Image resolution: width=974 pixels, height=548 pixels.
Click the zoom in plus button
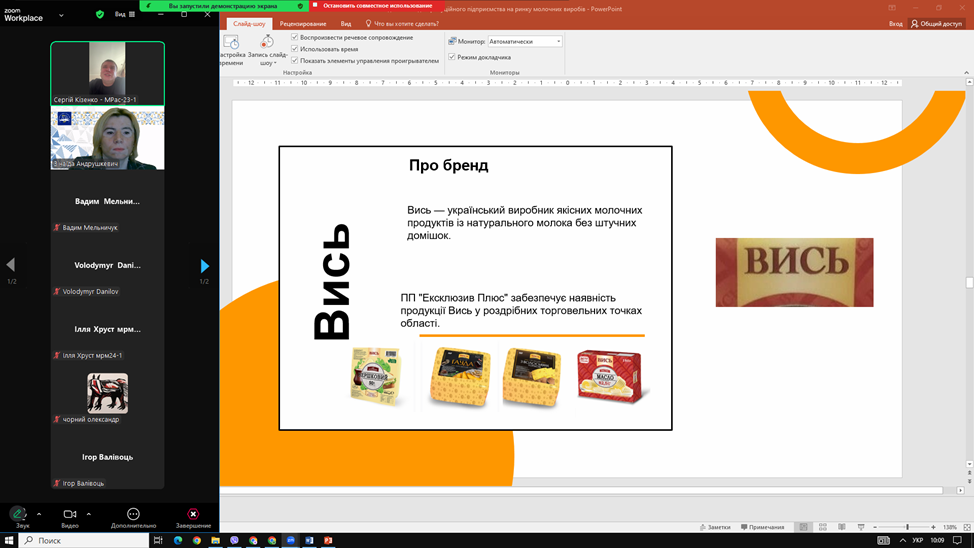(x=933, y=527)
